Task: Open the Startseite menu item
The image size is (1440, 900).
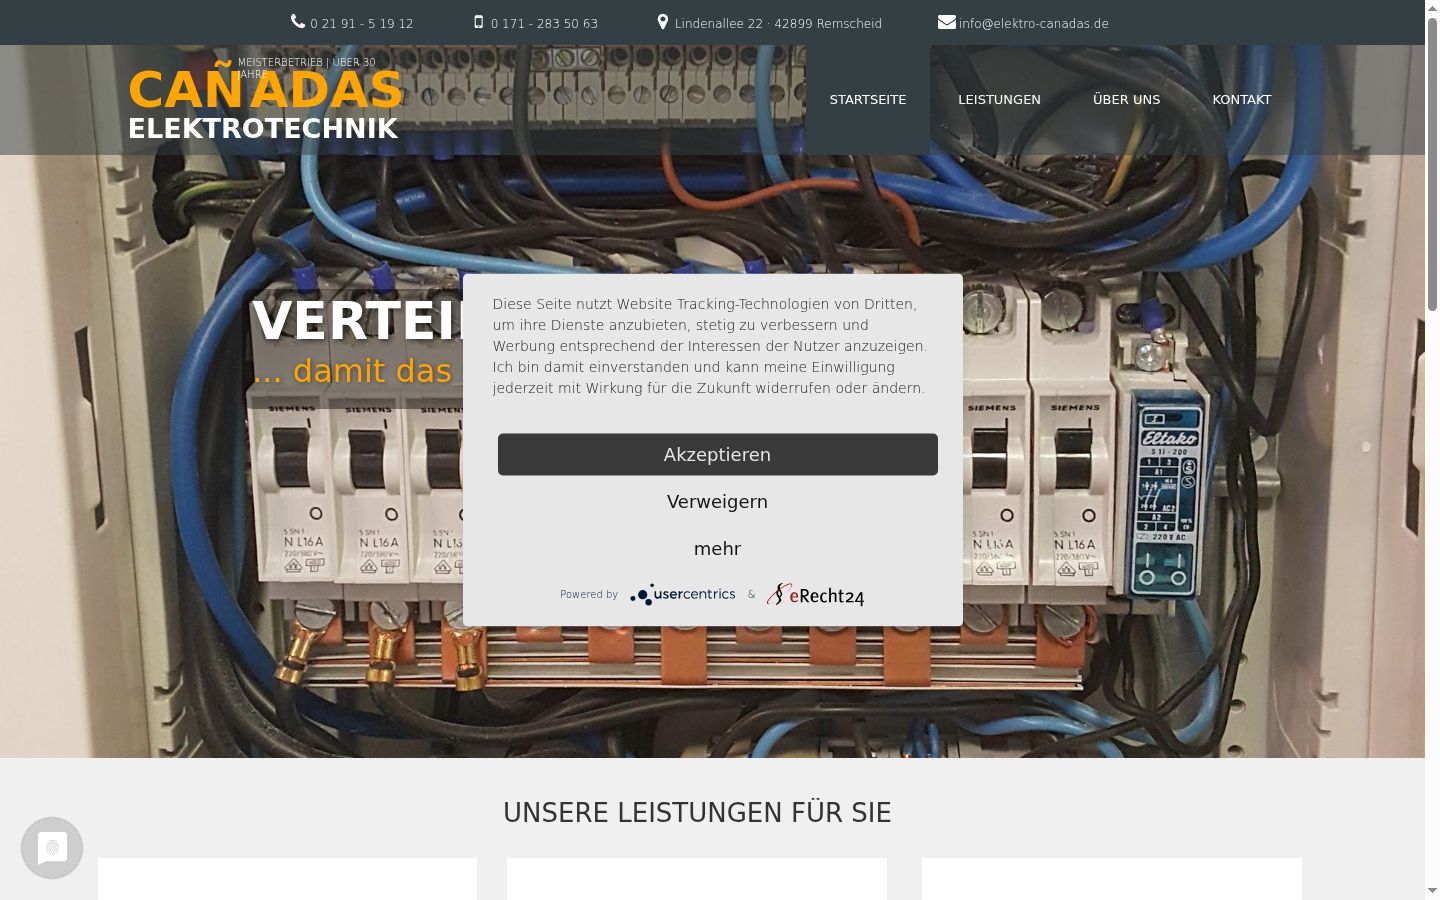Action: point(868,100)
